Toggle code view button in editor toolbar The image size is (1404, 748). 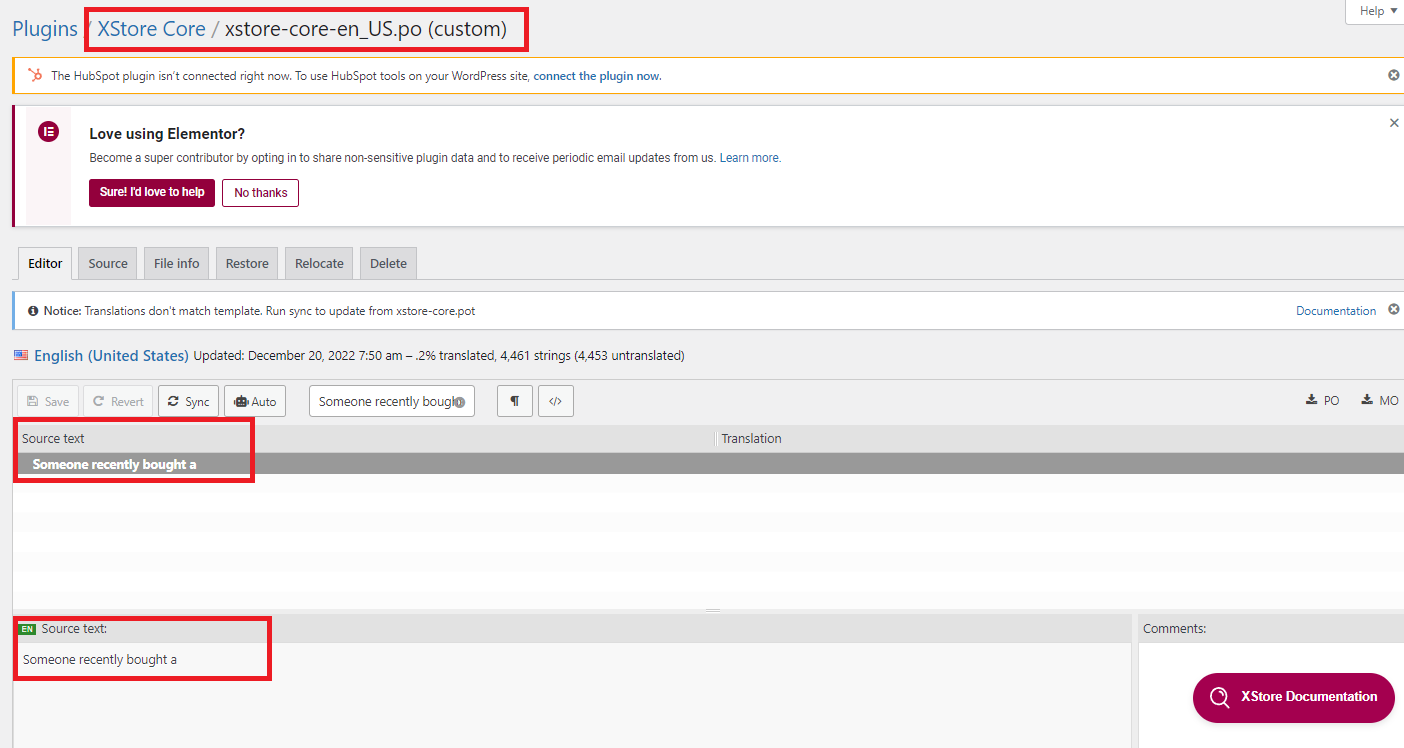556,401
